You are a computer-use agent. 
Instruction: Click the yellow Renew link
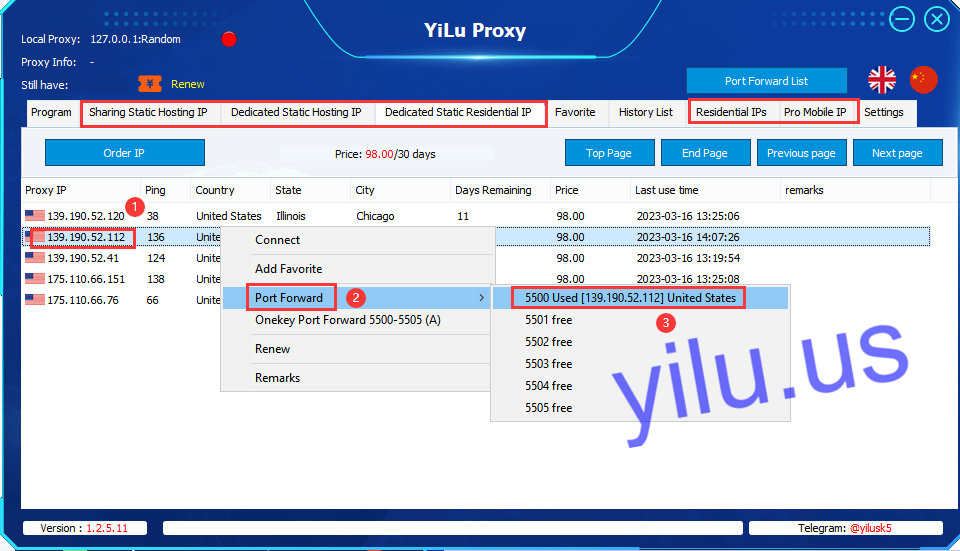coord(187,84)
